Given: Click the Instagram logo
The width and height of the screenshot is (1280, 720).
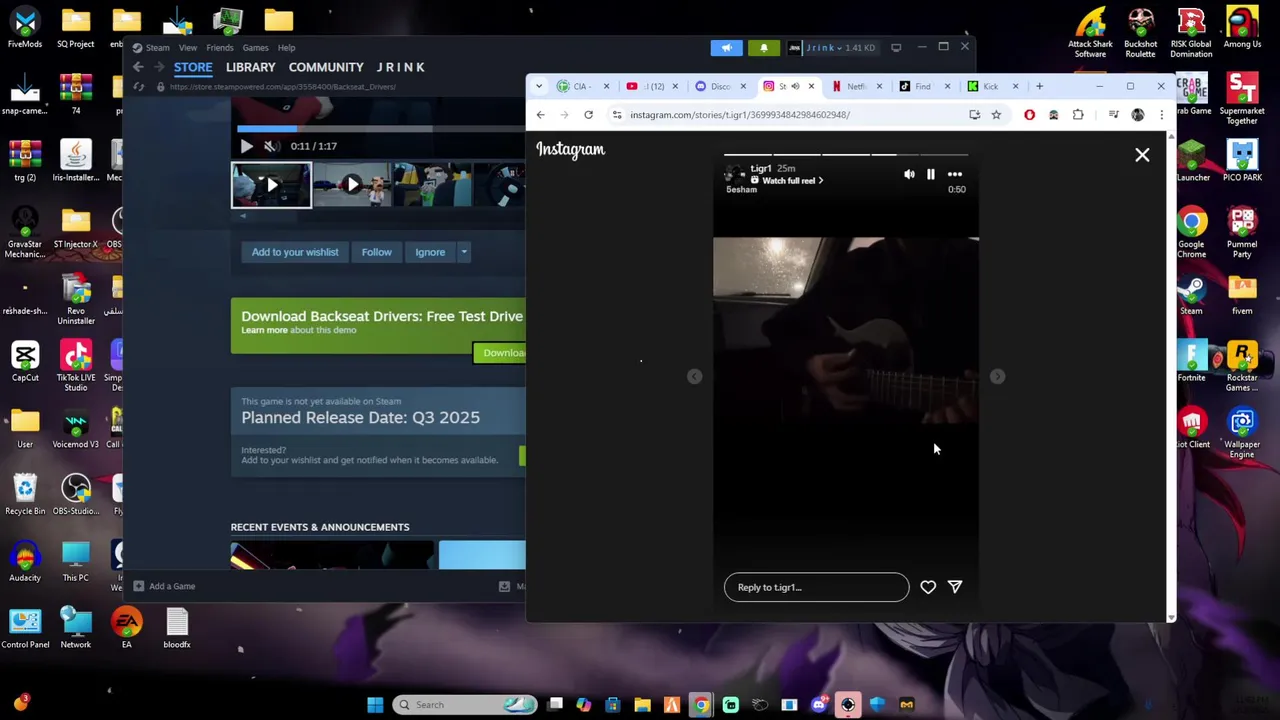Looking at the screenshot, I should (570, 150).
